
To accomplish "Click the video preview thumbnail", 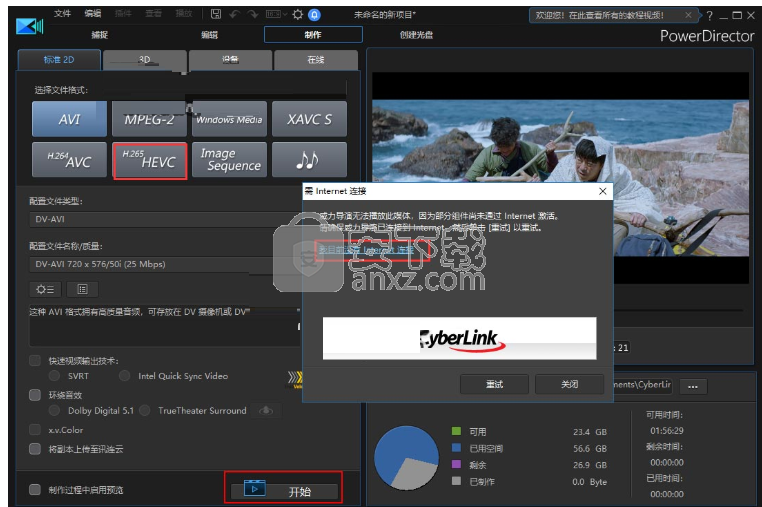I will pyautogui.click(x=560, y=177).
